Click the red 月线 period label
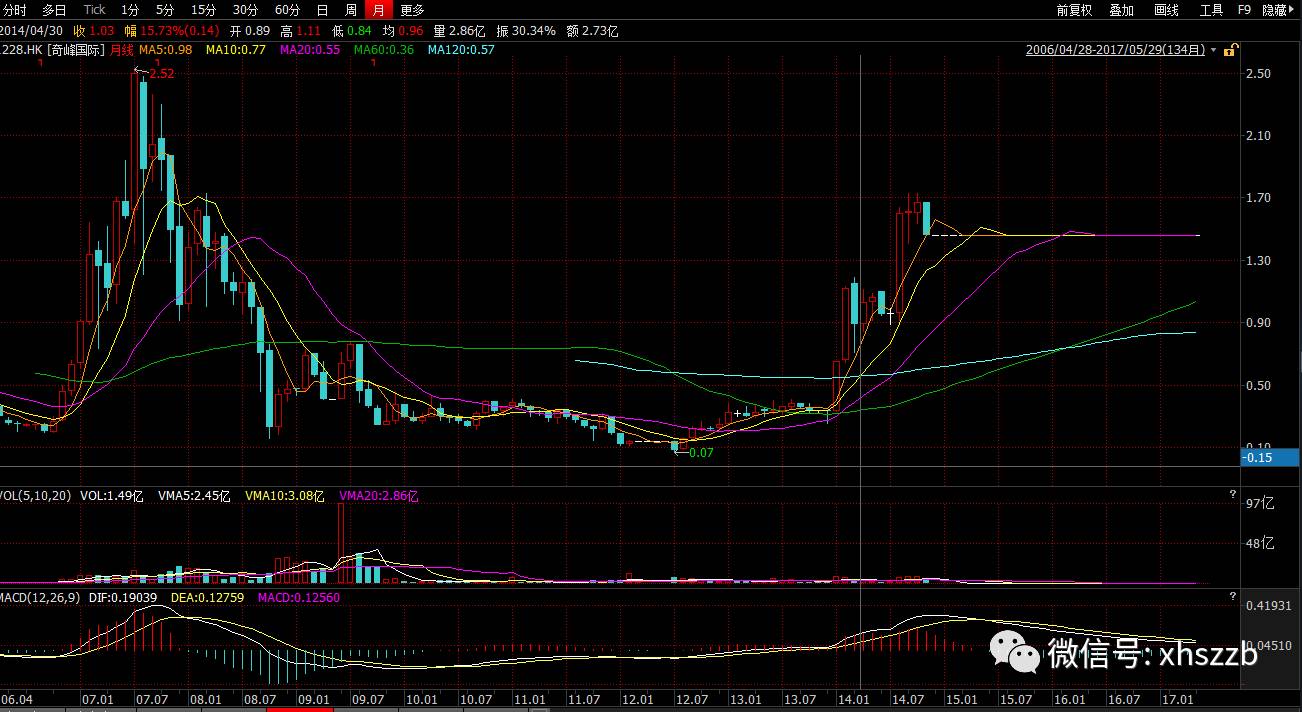 (x=121, y=49)
